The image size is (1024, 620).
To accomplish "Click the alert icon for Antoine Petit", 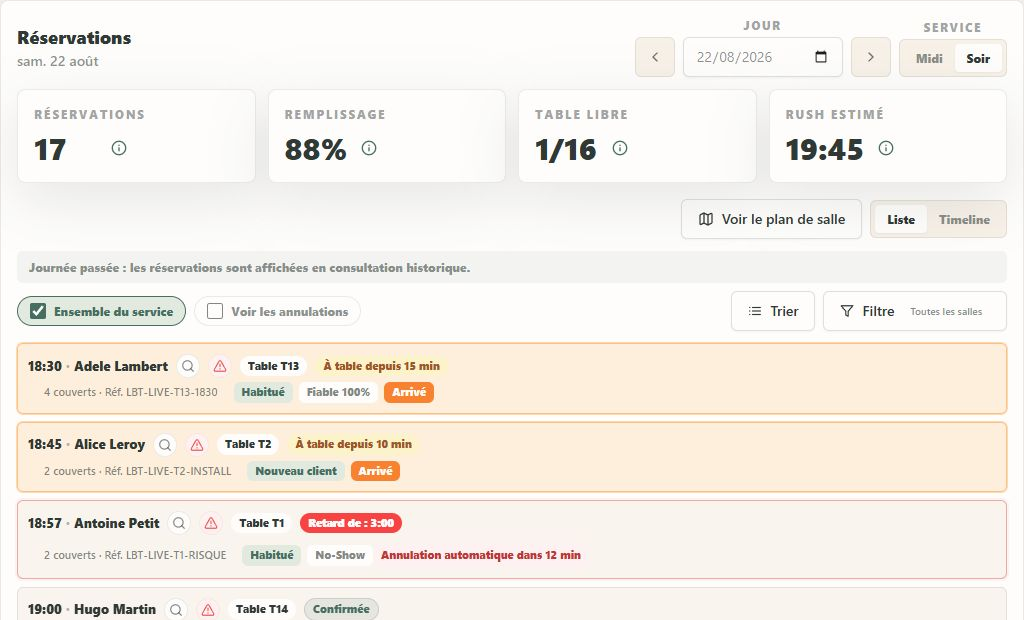I will click(x=210, y=523).
